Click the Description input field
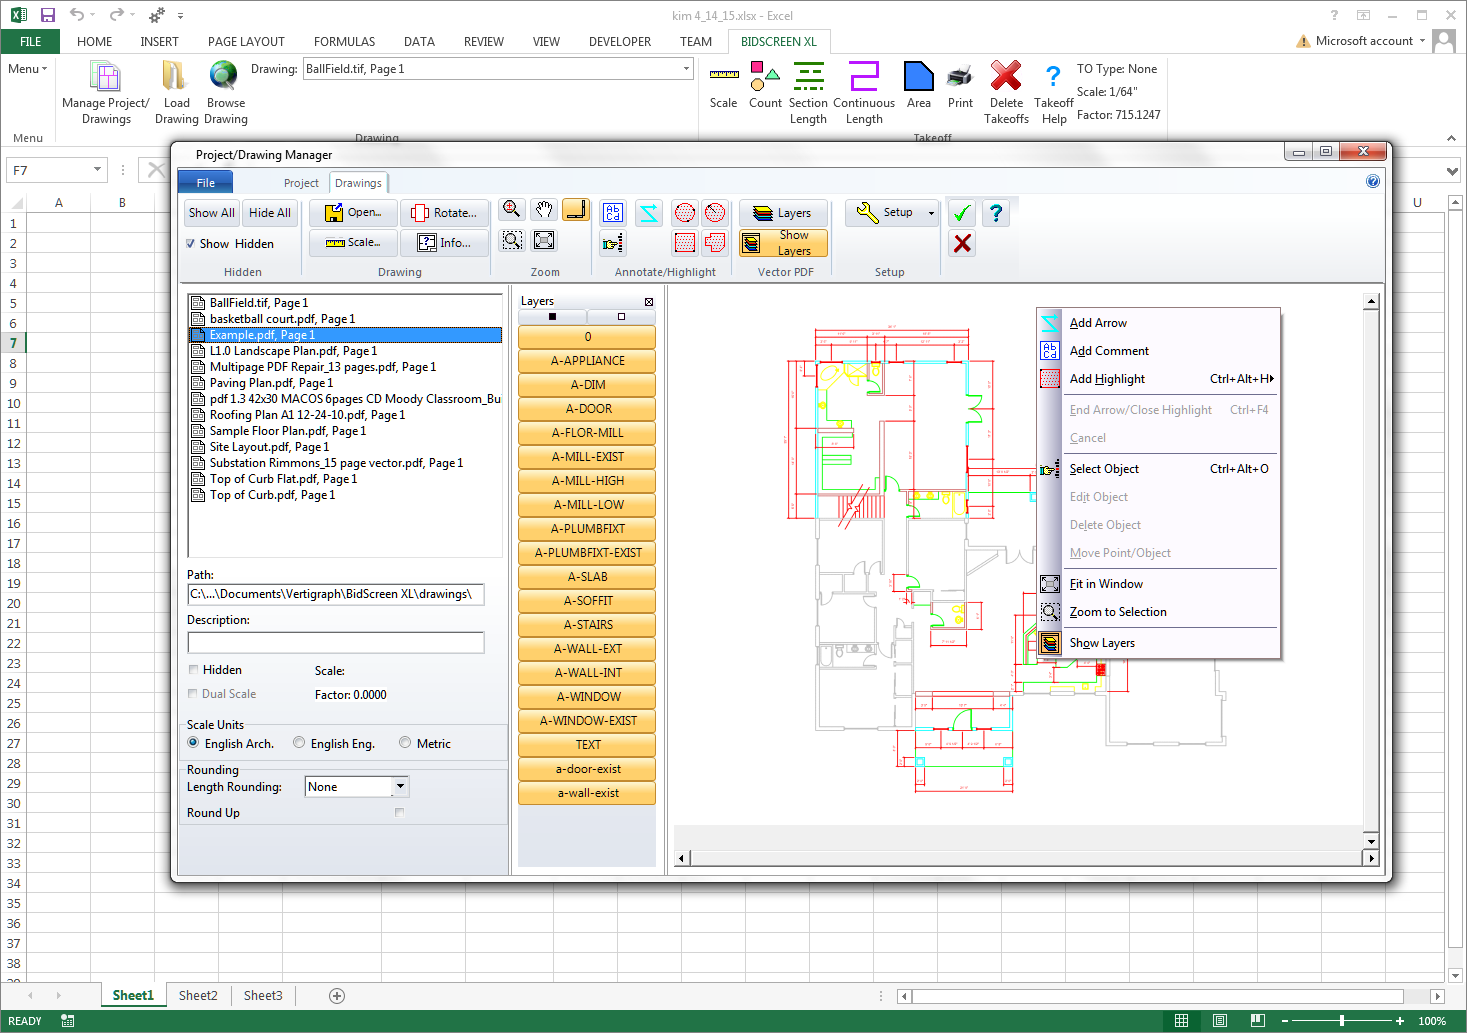This screenshot has width=1467, height=1033. (336, 643)
